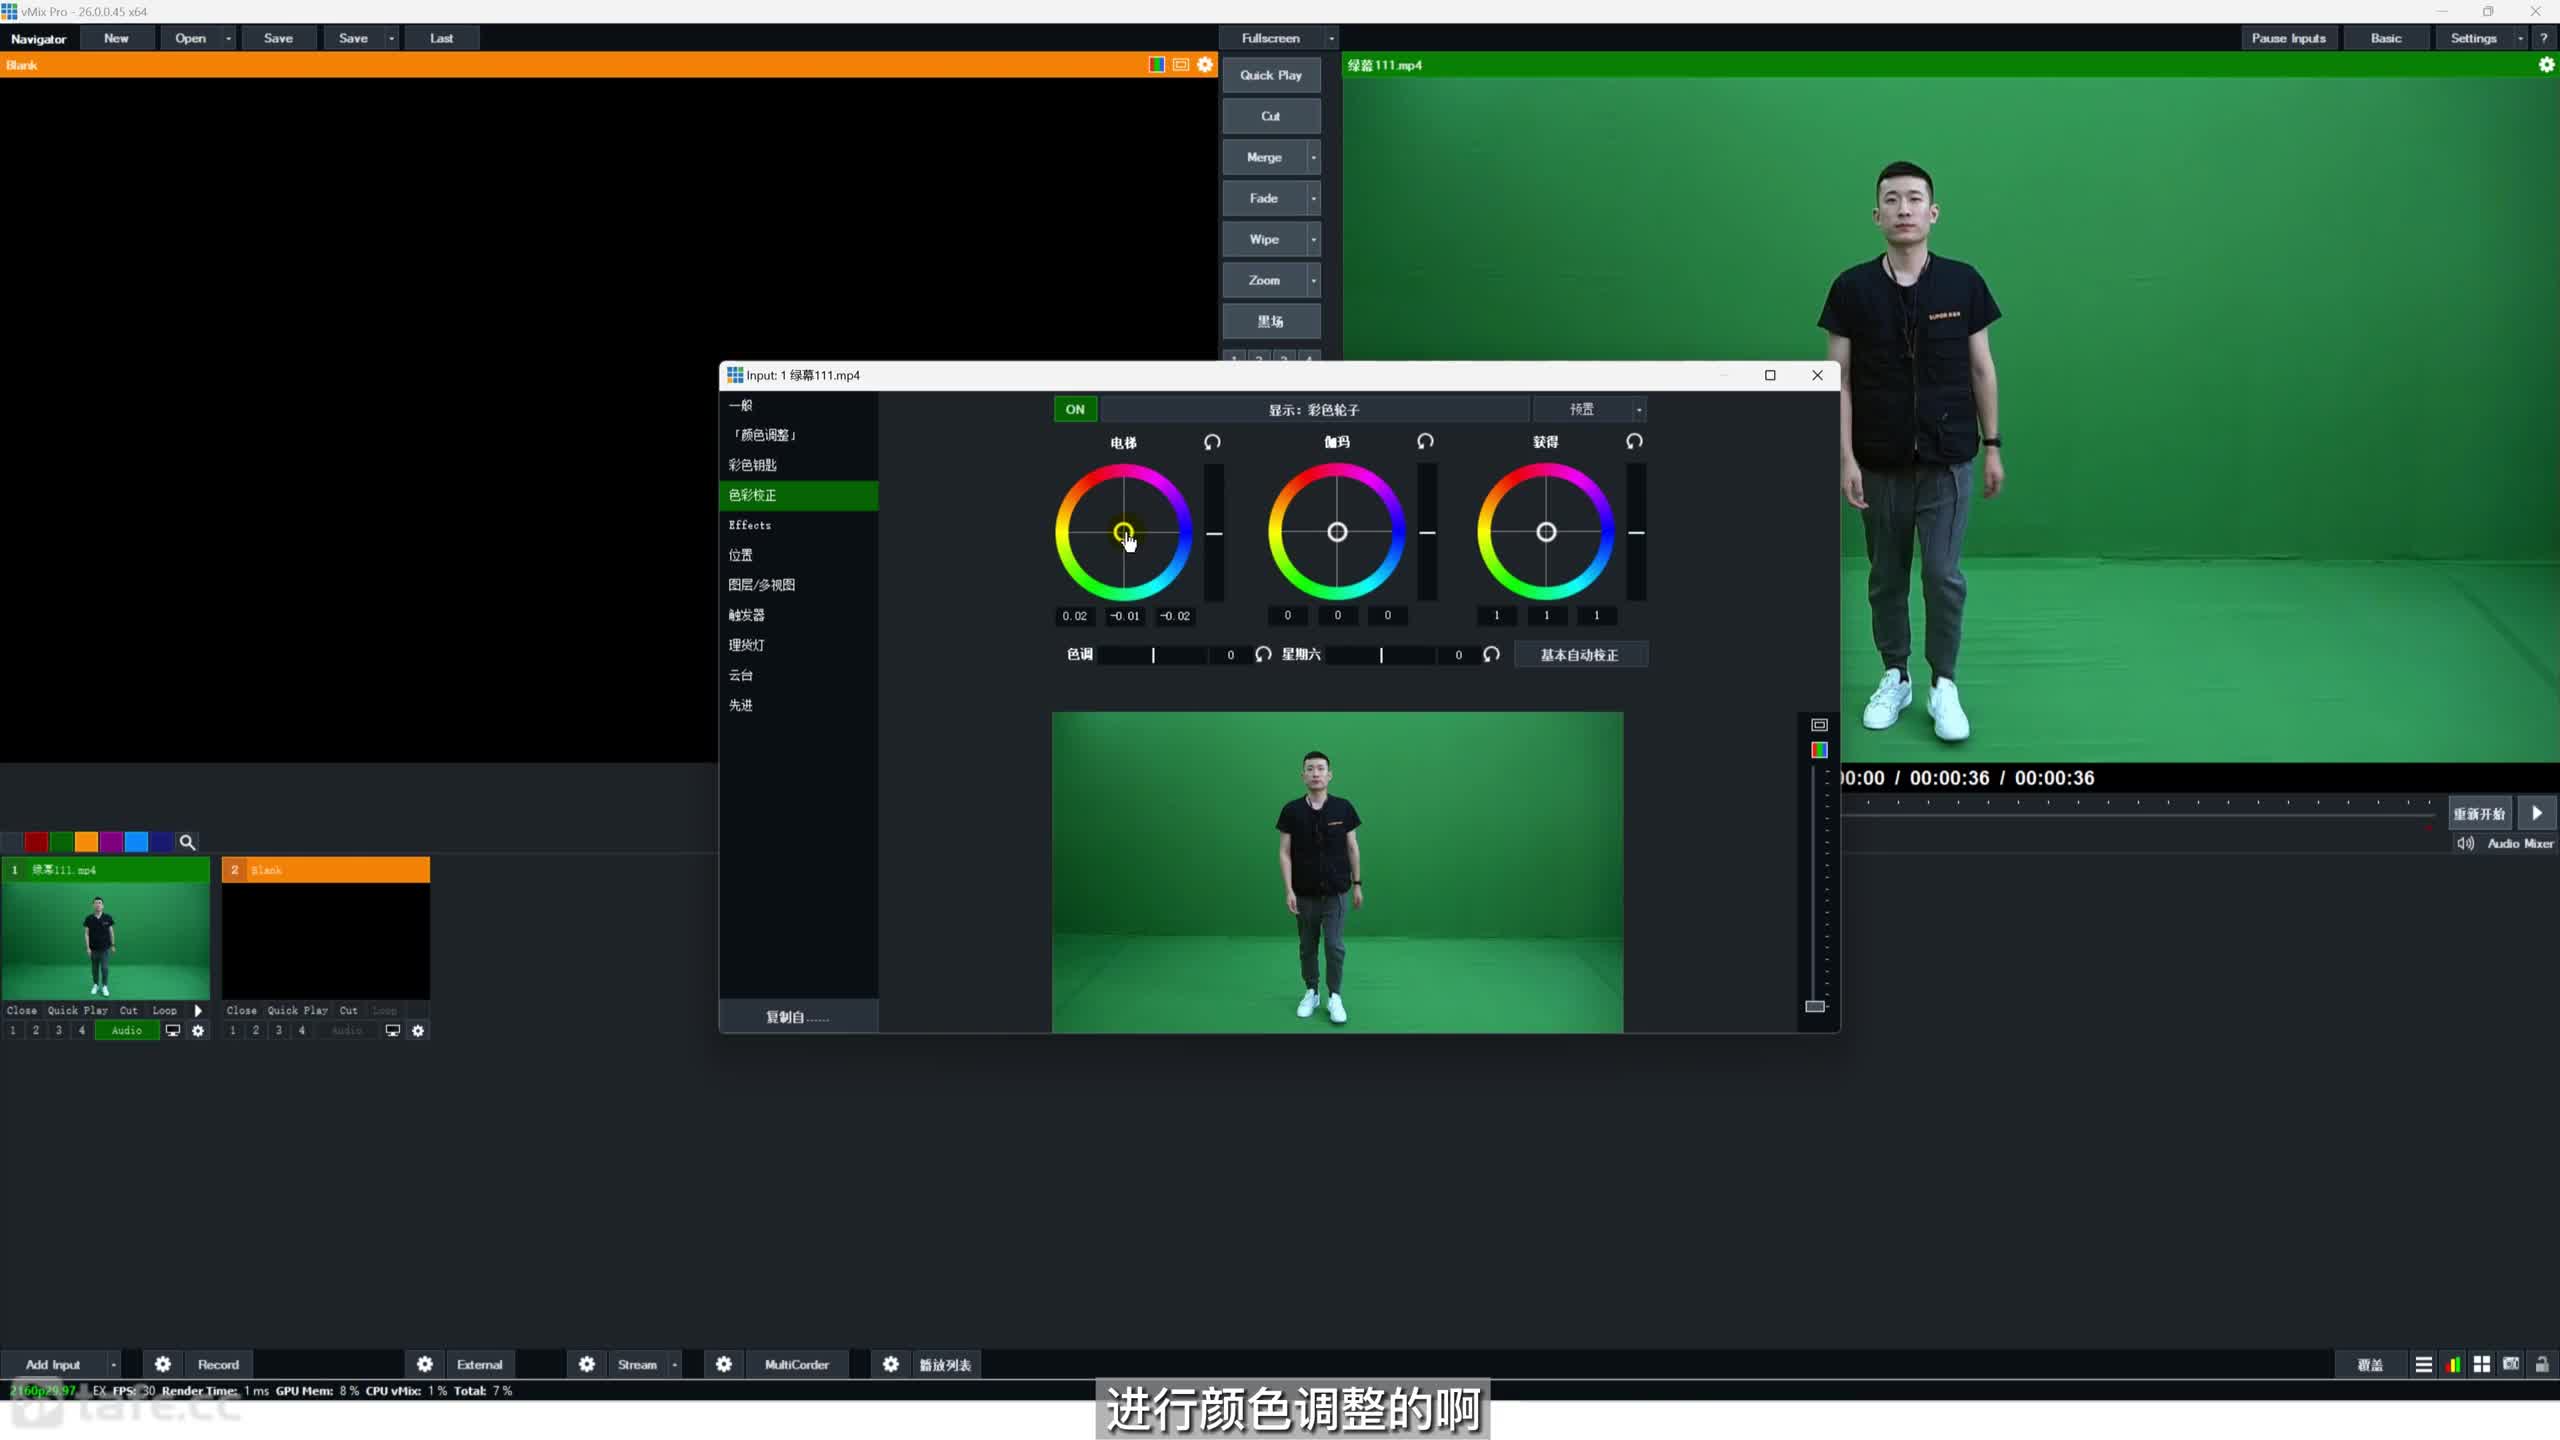Viewport: 2560px width, 1440px height.
Task: Toggle overlay 1 on Blank input tile
Action: click(x=233, y=1030)
